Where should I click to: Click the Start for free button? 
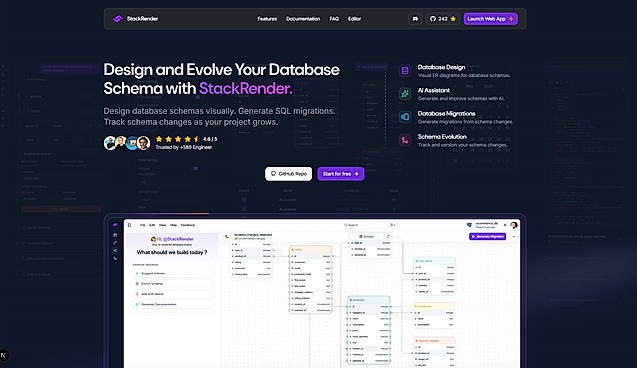coord(340,174)
